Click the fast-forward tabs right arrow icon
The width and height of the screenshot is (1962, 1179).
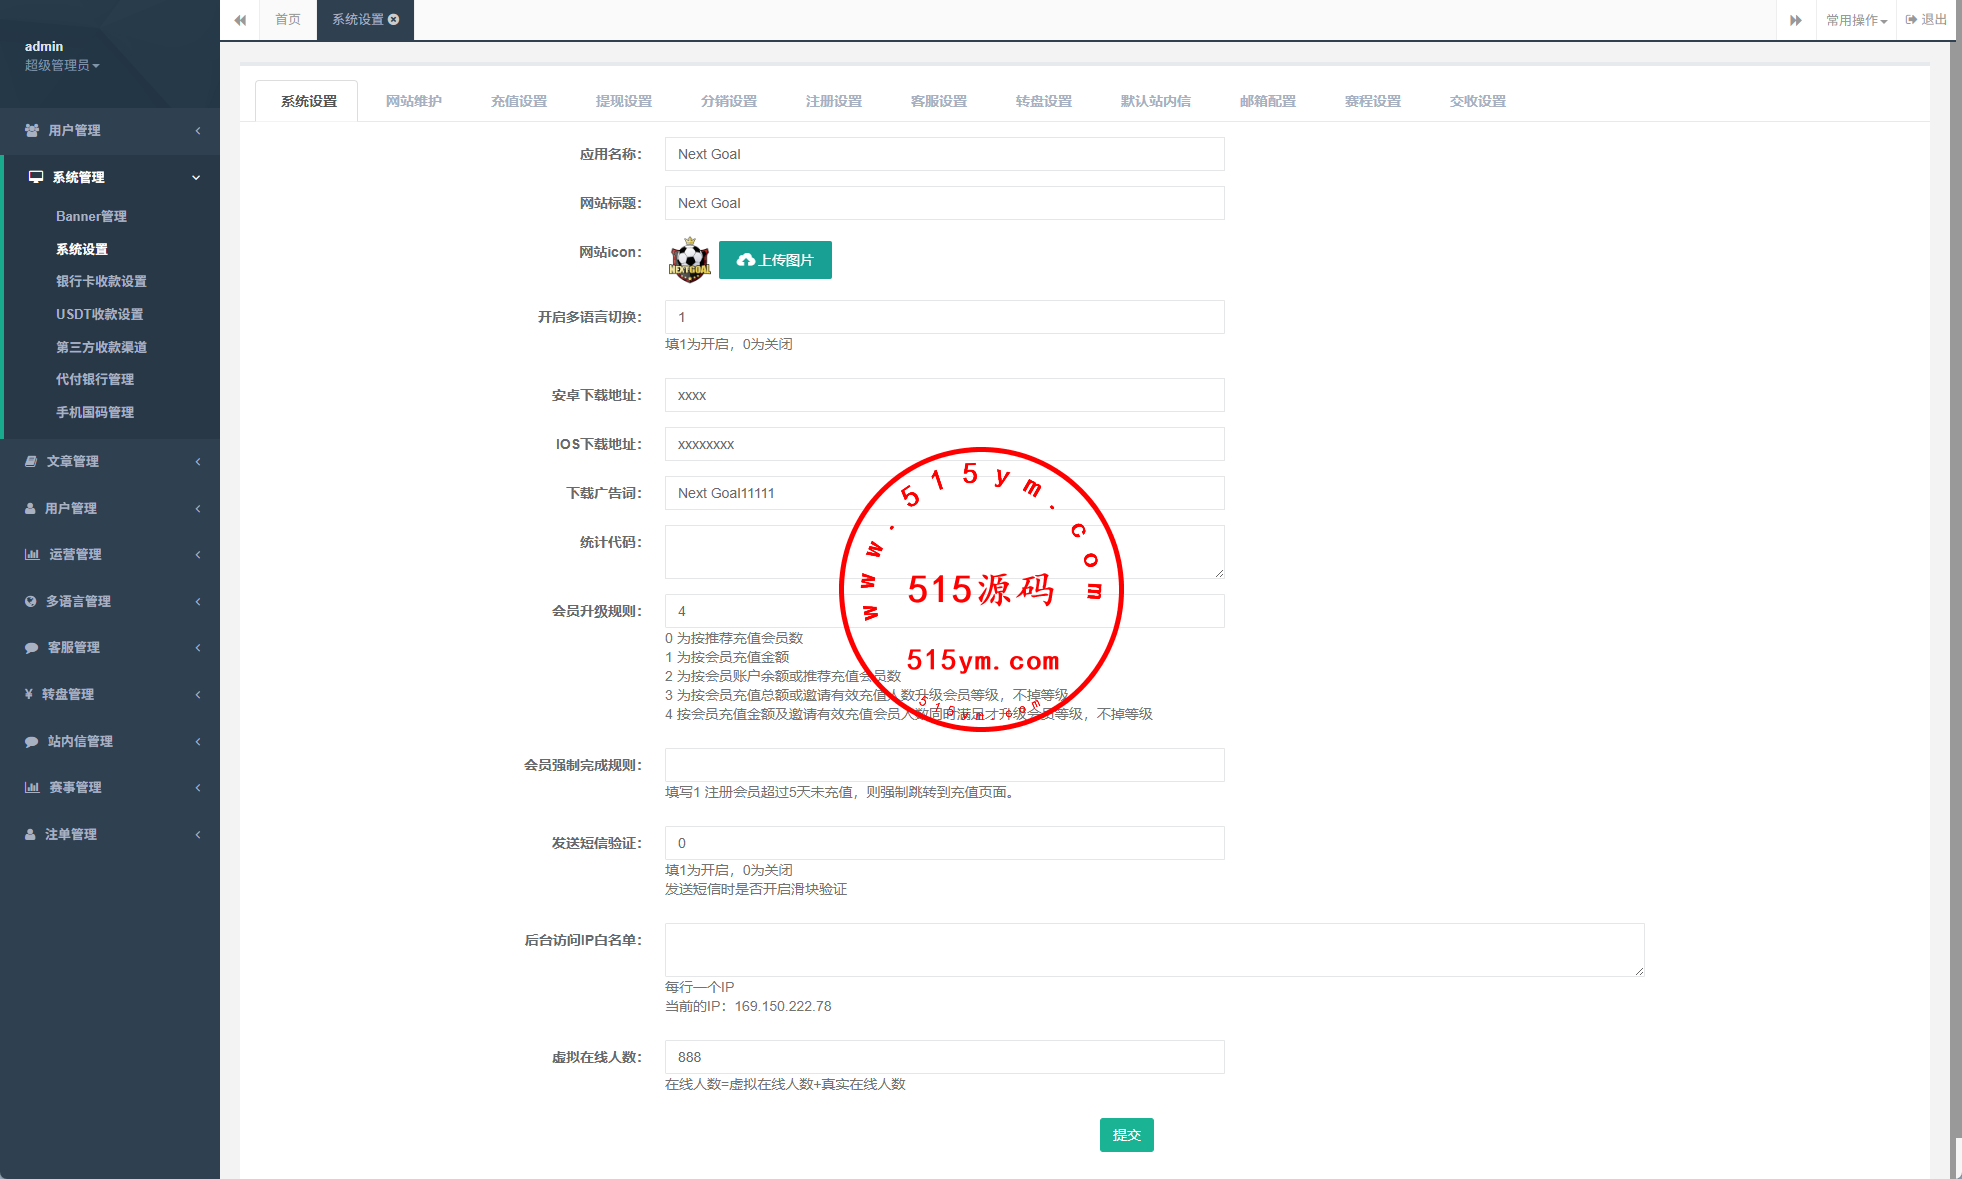pyautogui.click(x=1795, y=20)
